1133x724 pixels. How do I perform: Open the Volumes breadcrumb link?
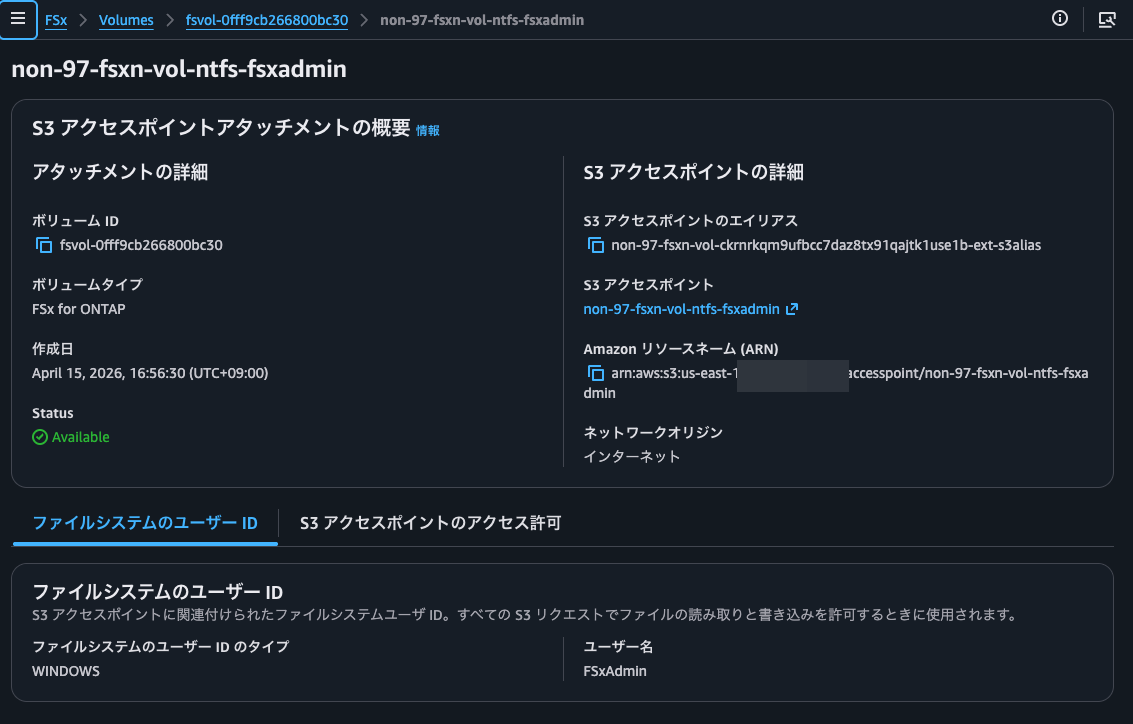(126, 19)
